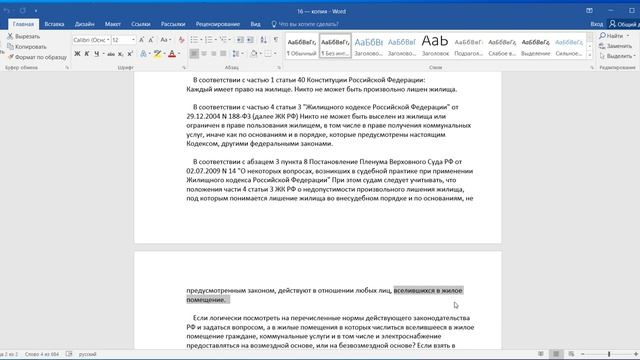
Task: Increase font size with the larger A icon
Action: tap(141, 40)
